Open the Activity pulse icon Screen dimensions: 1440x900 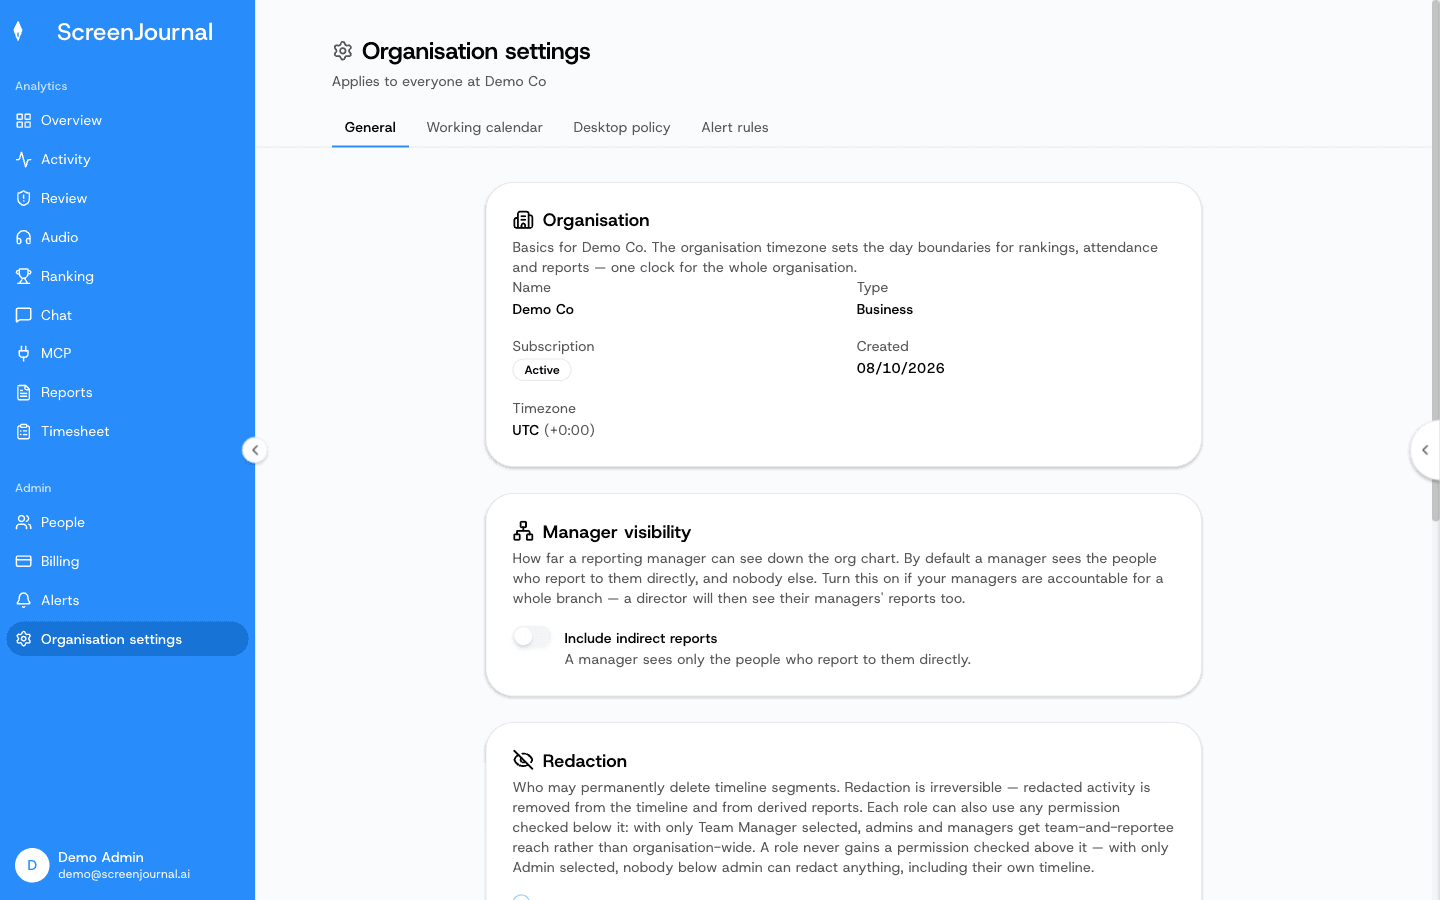point(23,160)
